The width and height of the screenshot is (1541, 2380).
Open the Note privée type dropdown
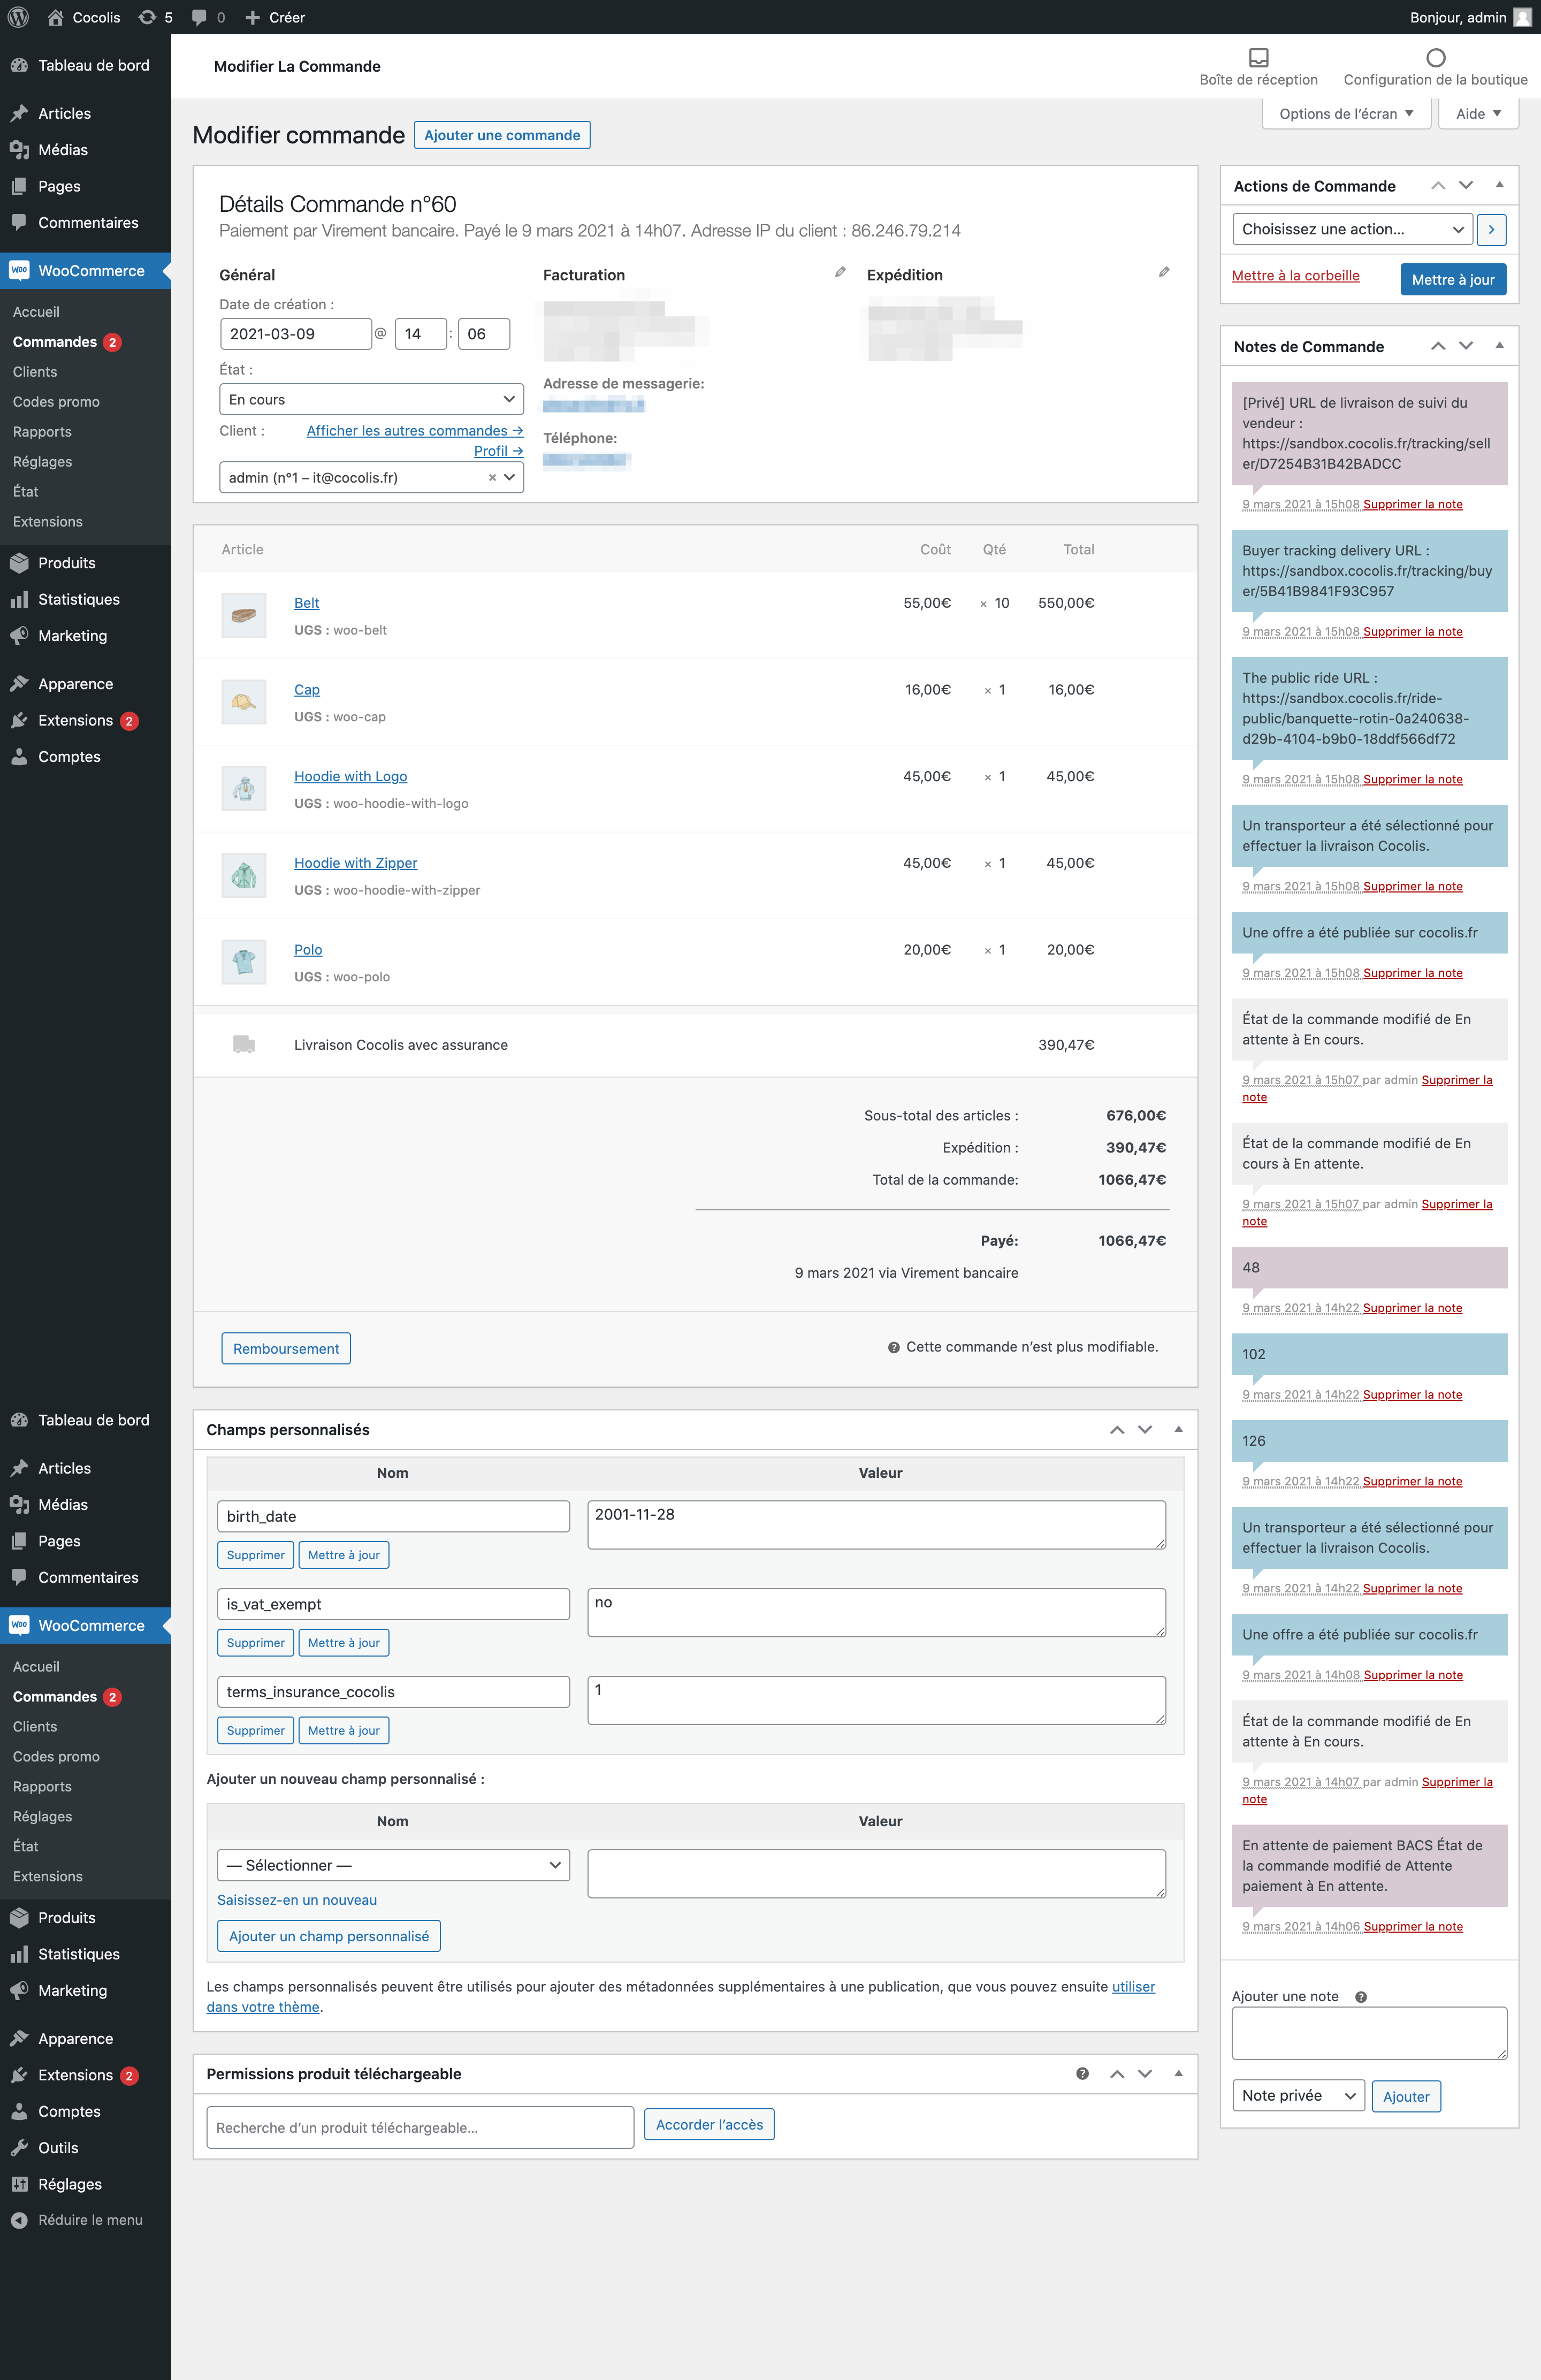coord(1298,2095)
